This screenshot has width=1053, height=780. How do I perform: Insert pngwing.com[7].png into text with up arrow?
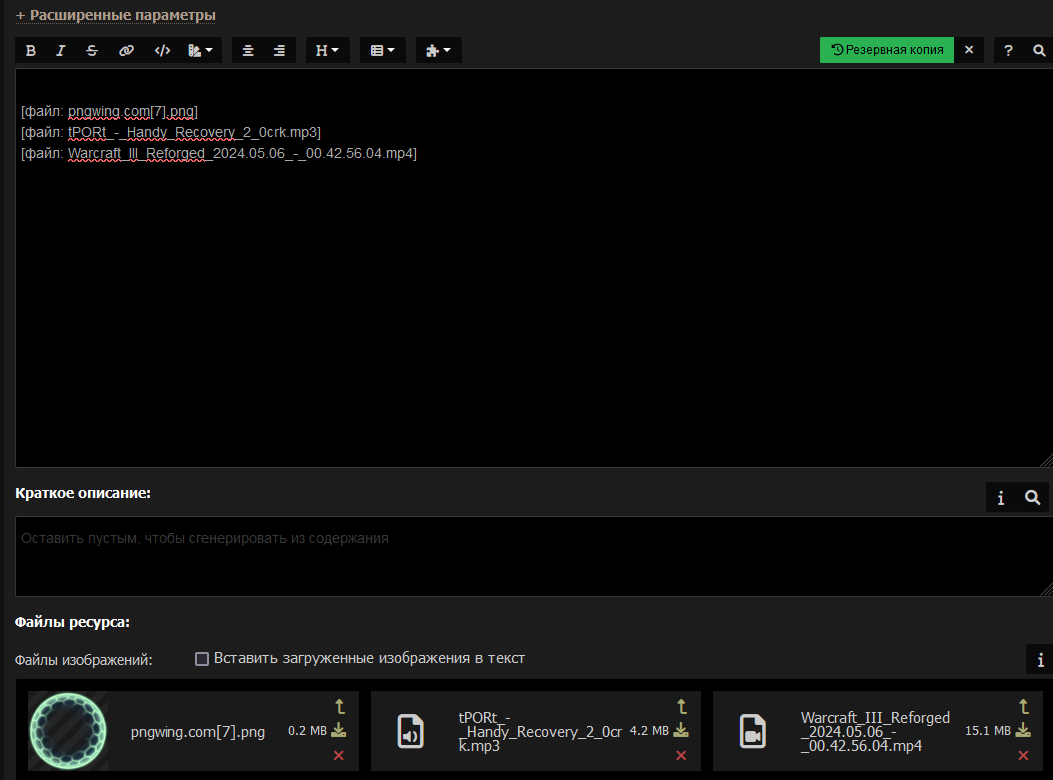340,707
